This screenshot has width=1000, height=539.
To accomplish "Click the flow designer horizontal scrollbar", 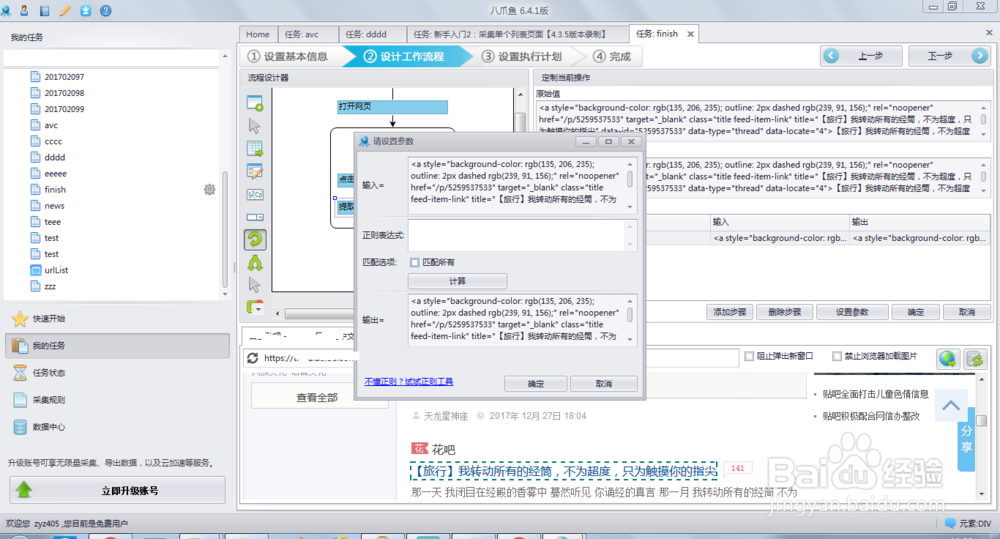I will point(319,313).
